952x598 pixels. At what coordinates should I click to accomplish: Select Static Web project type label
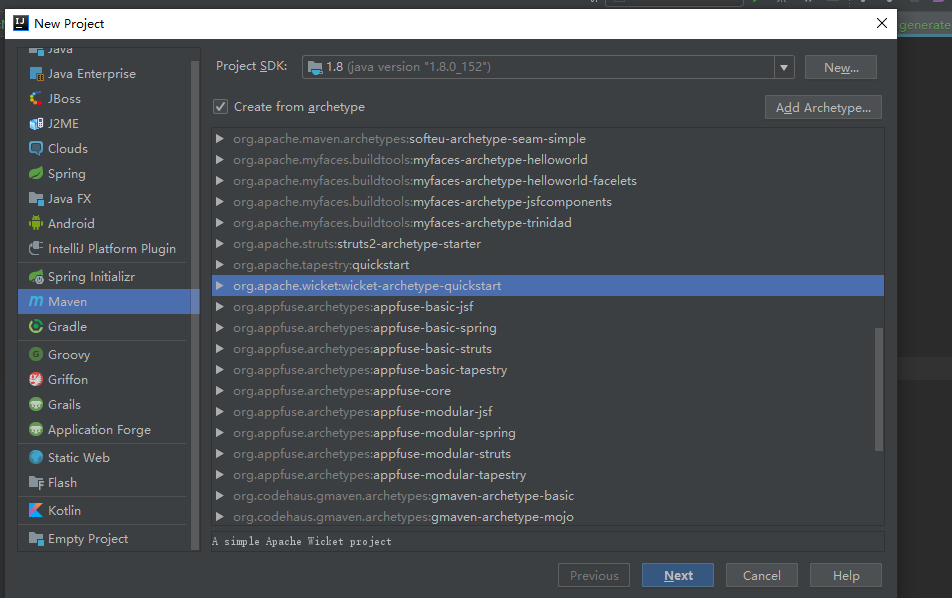click(79, 458)
